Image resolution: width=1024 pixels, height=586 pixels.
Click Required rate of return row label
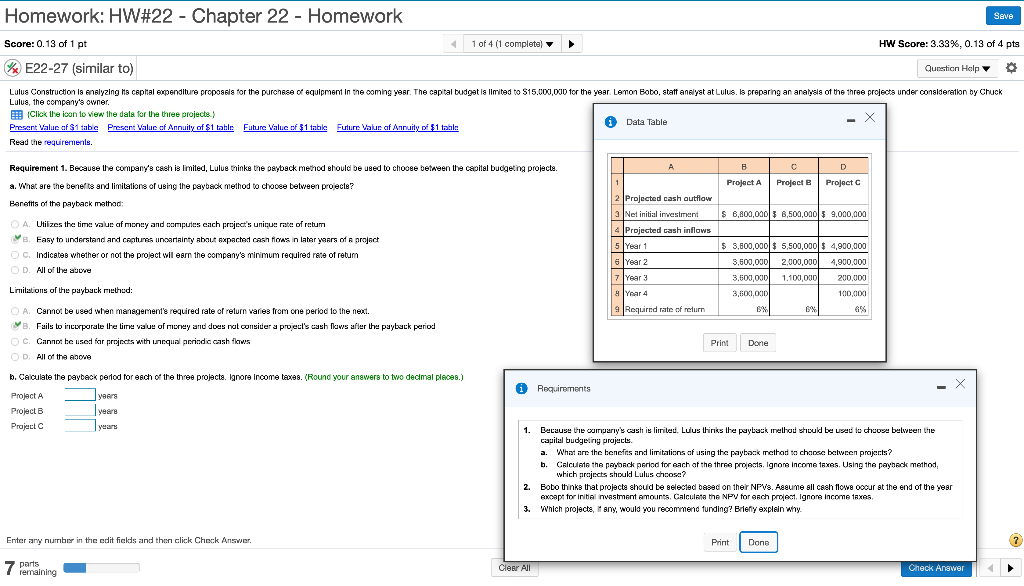665,310
